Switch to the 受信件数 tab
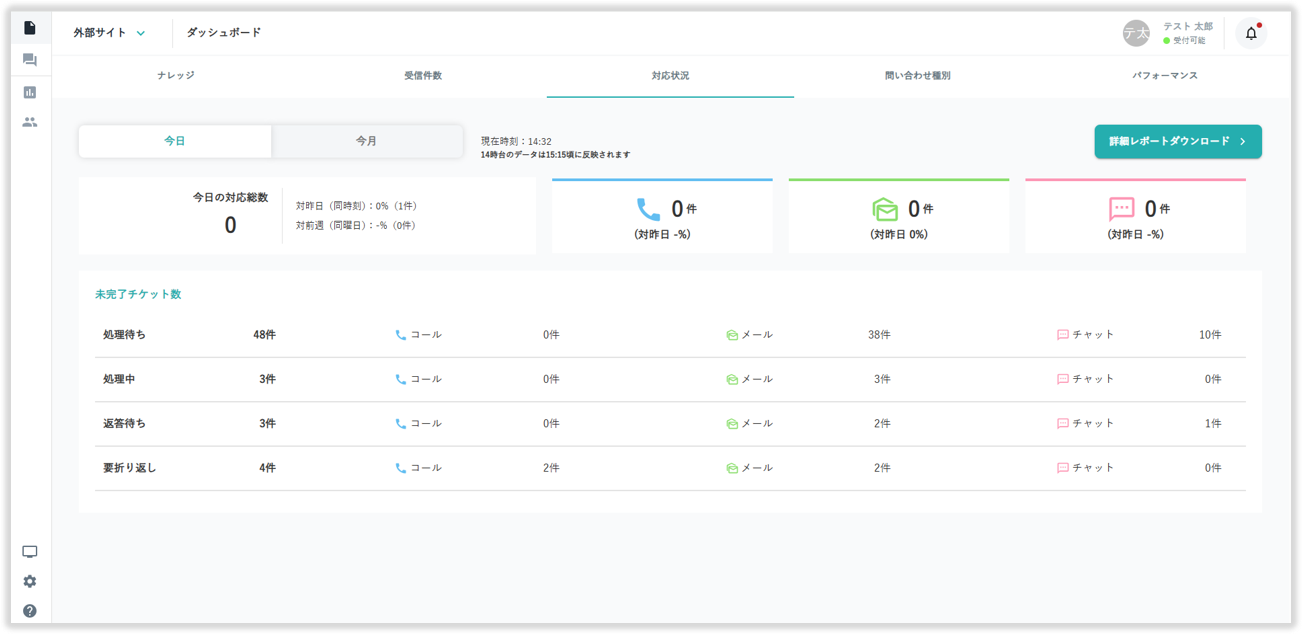1302x634 pixels. (423, 76)
